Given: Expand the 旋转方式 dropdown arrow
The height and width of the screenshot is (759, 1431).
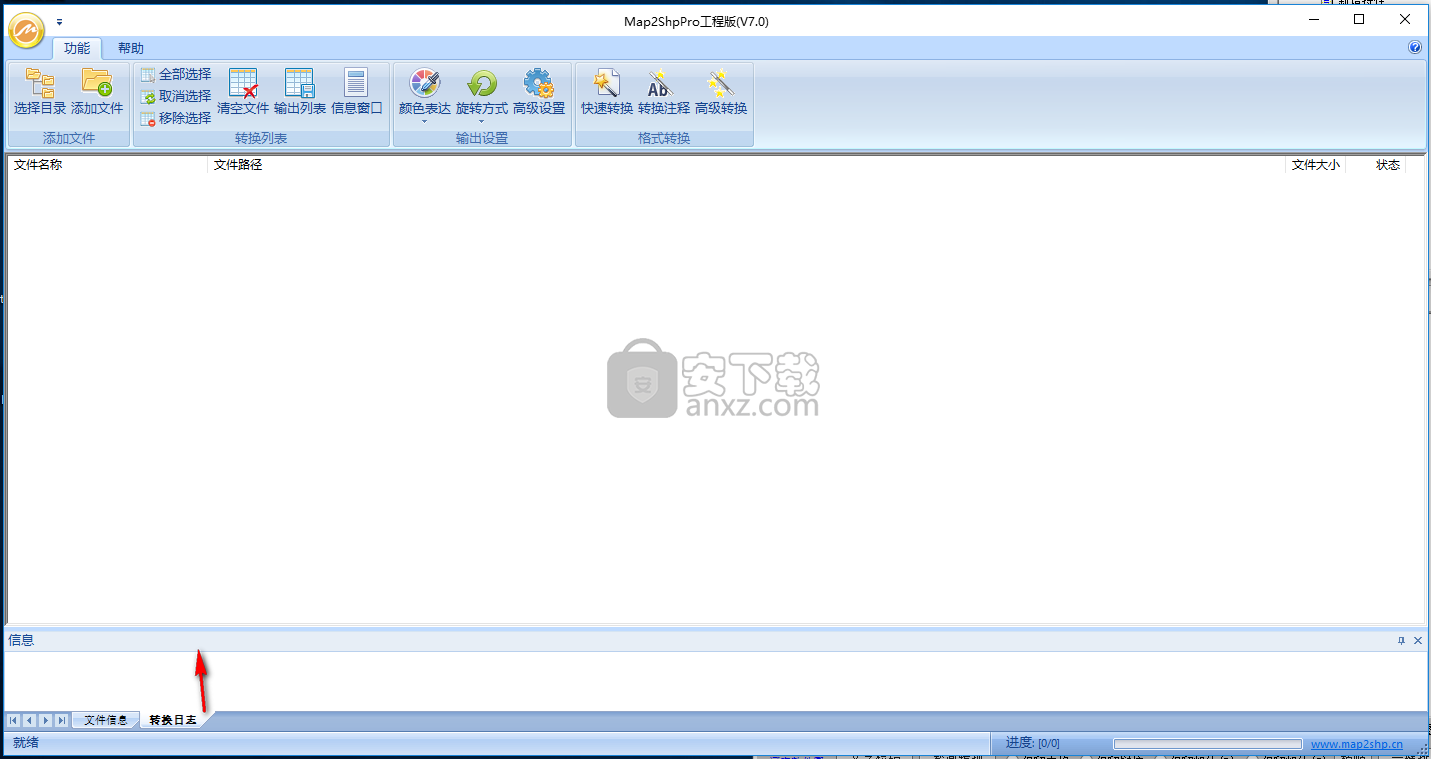Looking at the screenshot, I should [482, 121].
